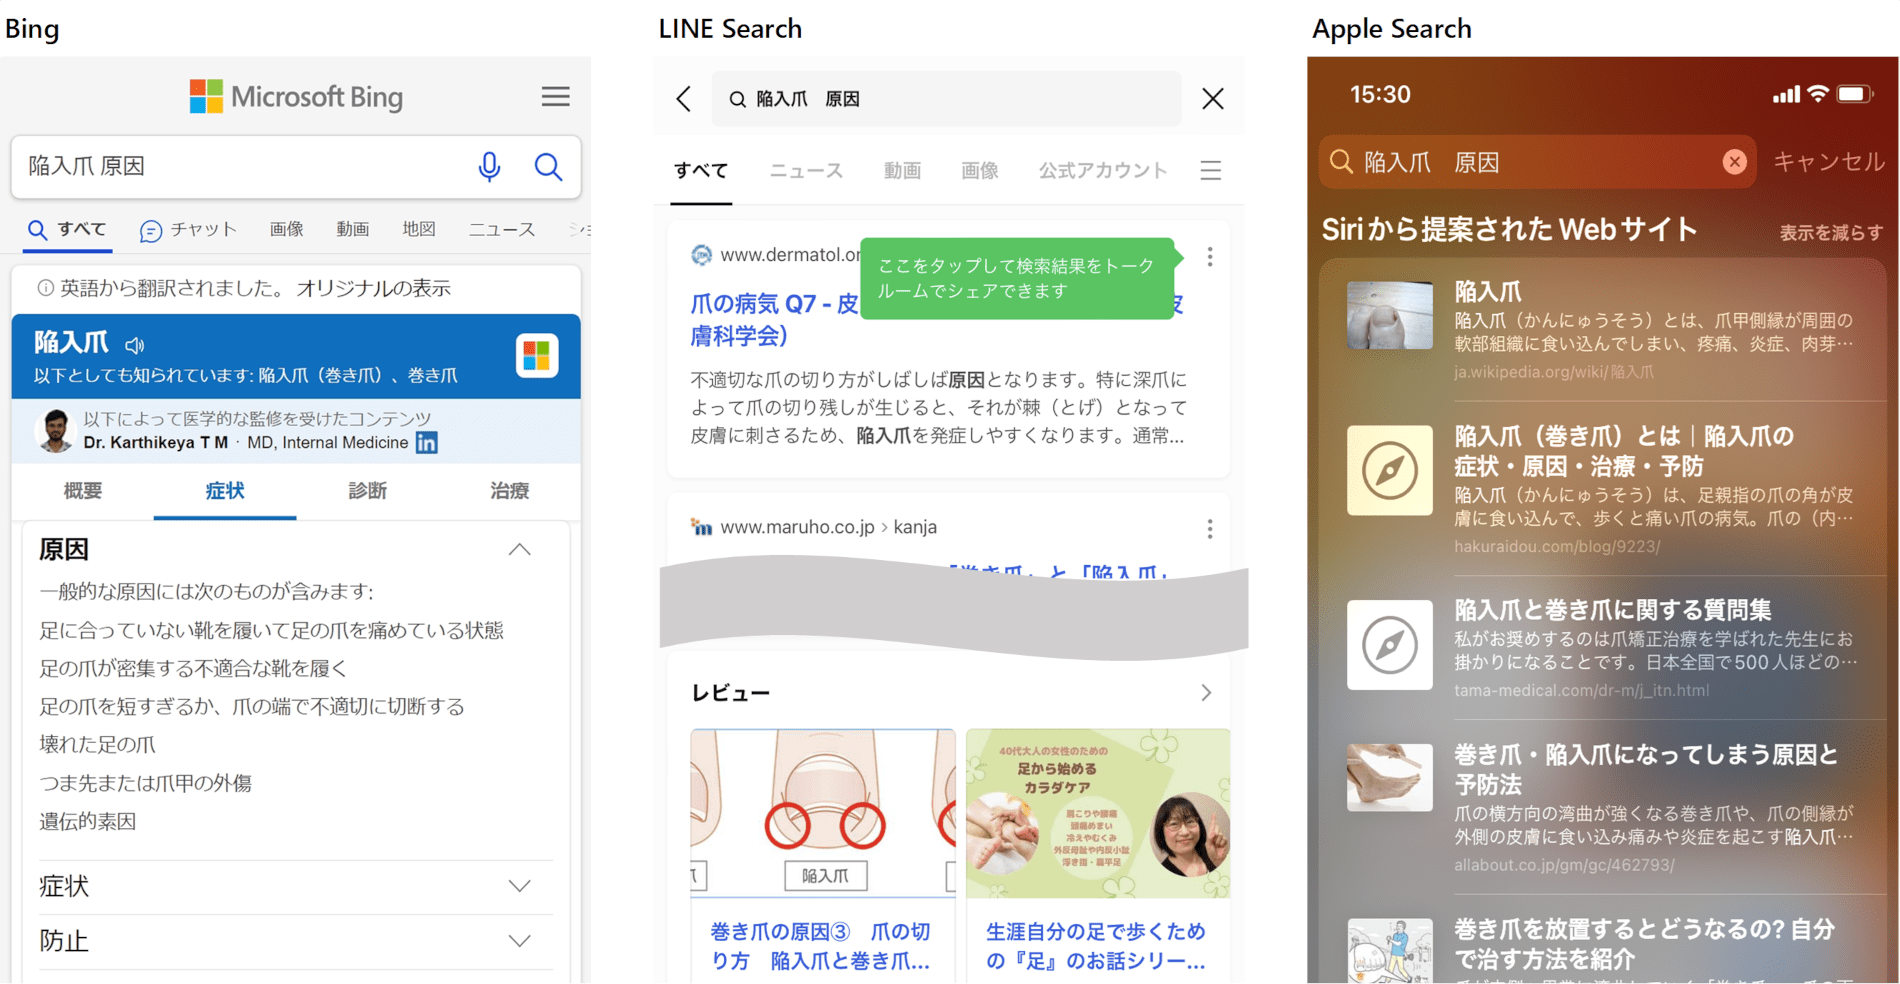Screen dimensions: 1900x984
Task: Click the translation info icon in Bing
Action: pyautogui.click(x=45, y=288)
